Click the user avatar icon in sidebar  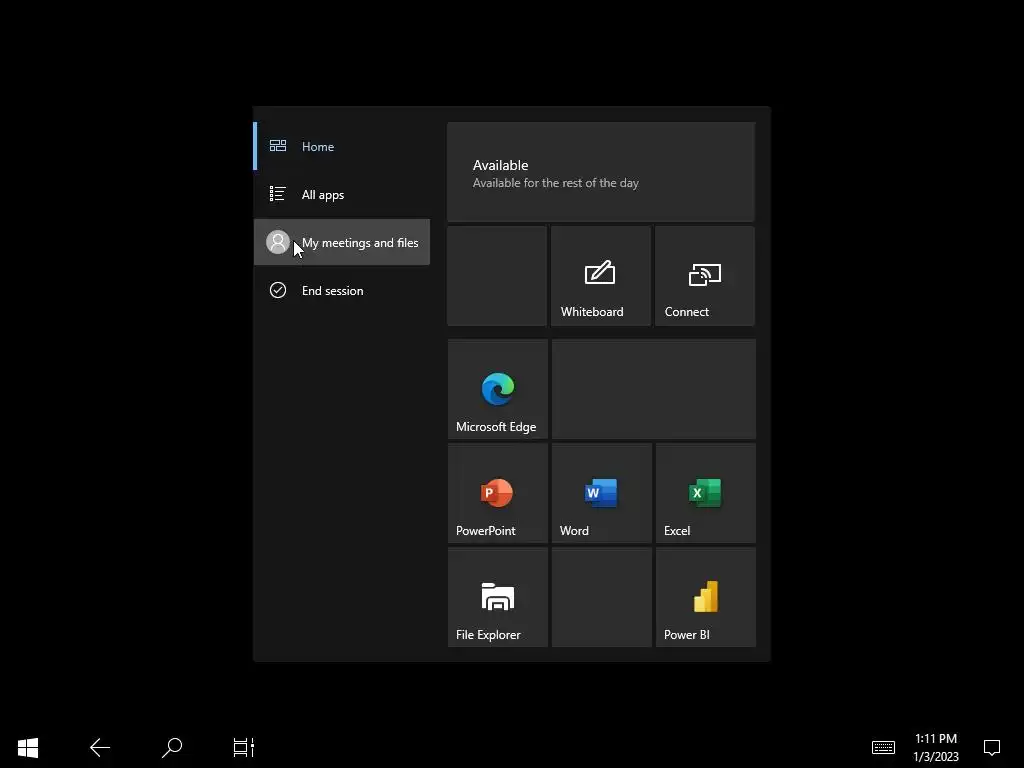click(x=278, y=242)
